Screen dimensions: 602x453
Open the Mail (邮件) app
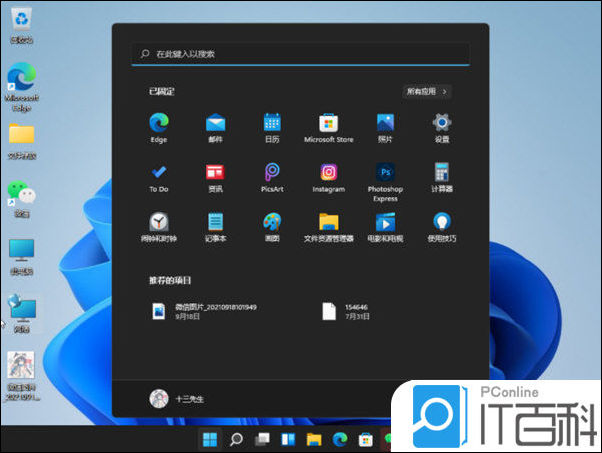tap(215, 128)
